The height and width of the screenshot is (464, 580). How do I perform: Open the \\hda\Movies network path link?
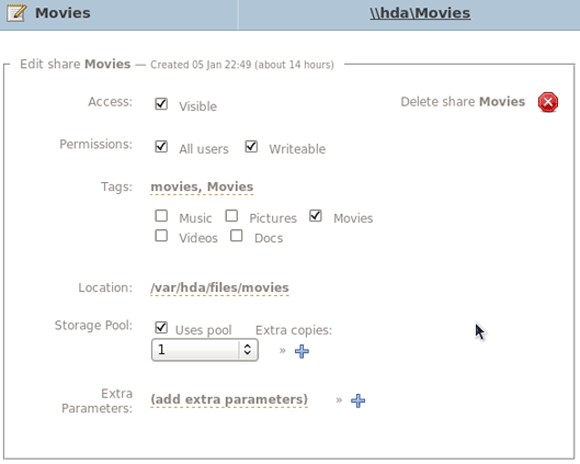(420, 13)
